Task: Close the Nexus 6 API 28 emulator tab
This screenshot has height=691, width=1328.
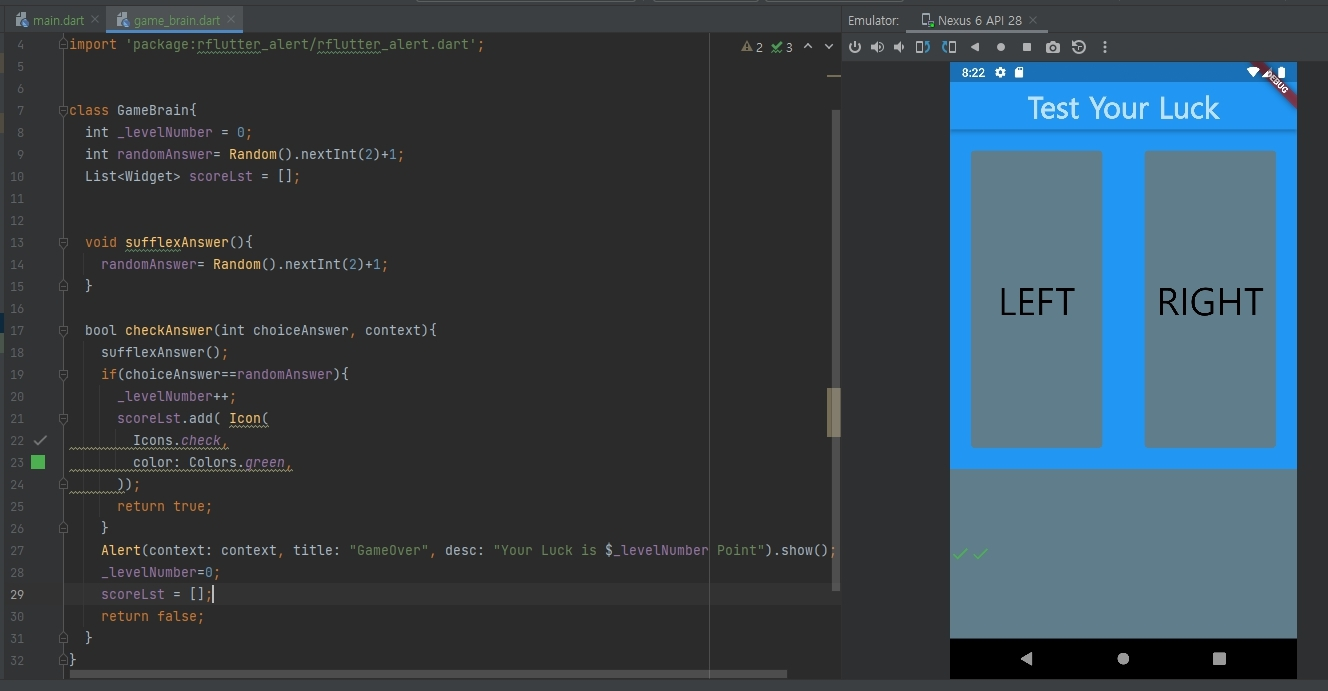Action: pyautogui.click(x=1033, y=20)
